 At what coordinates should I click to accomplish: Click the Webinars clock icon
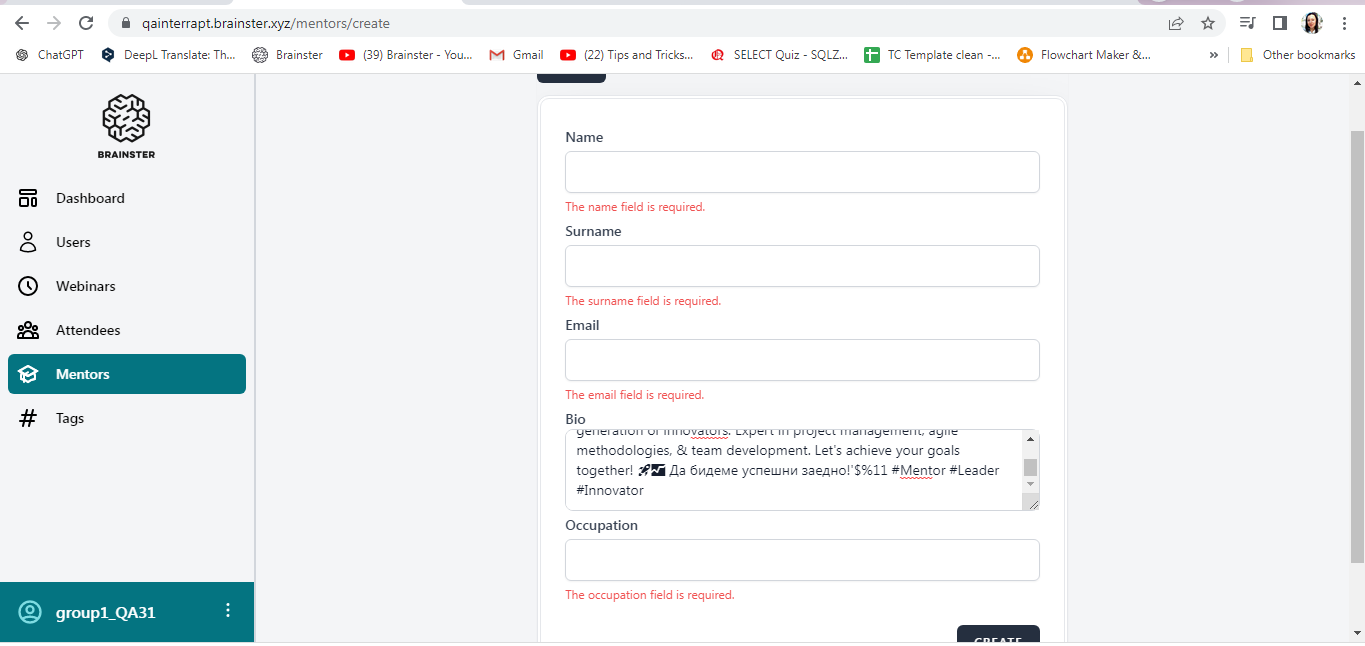click(28, 286)
